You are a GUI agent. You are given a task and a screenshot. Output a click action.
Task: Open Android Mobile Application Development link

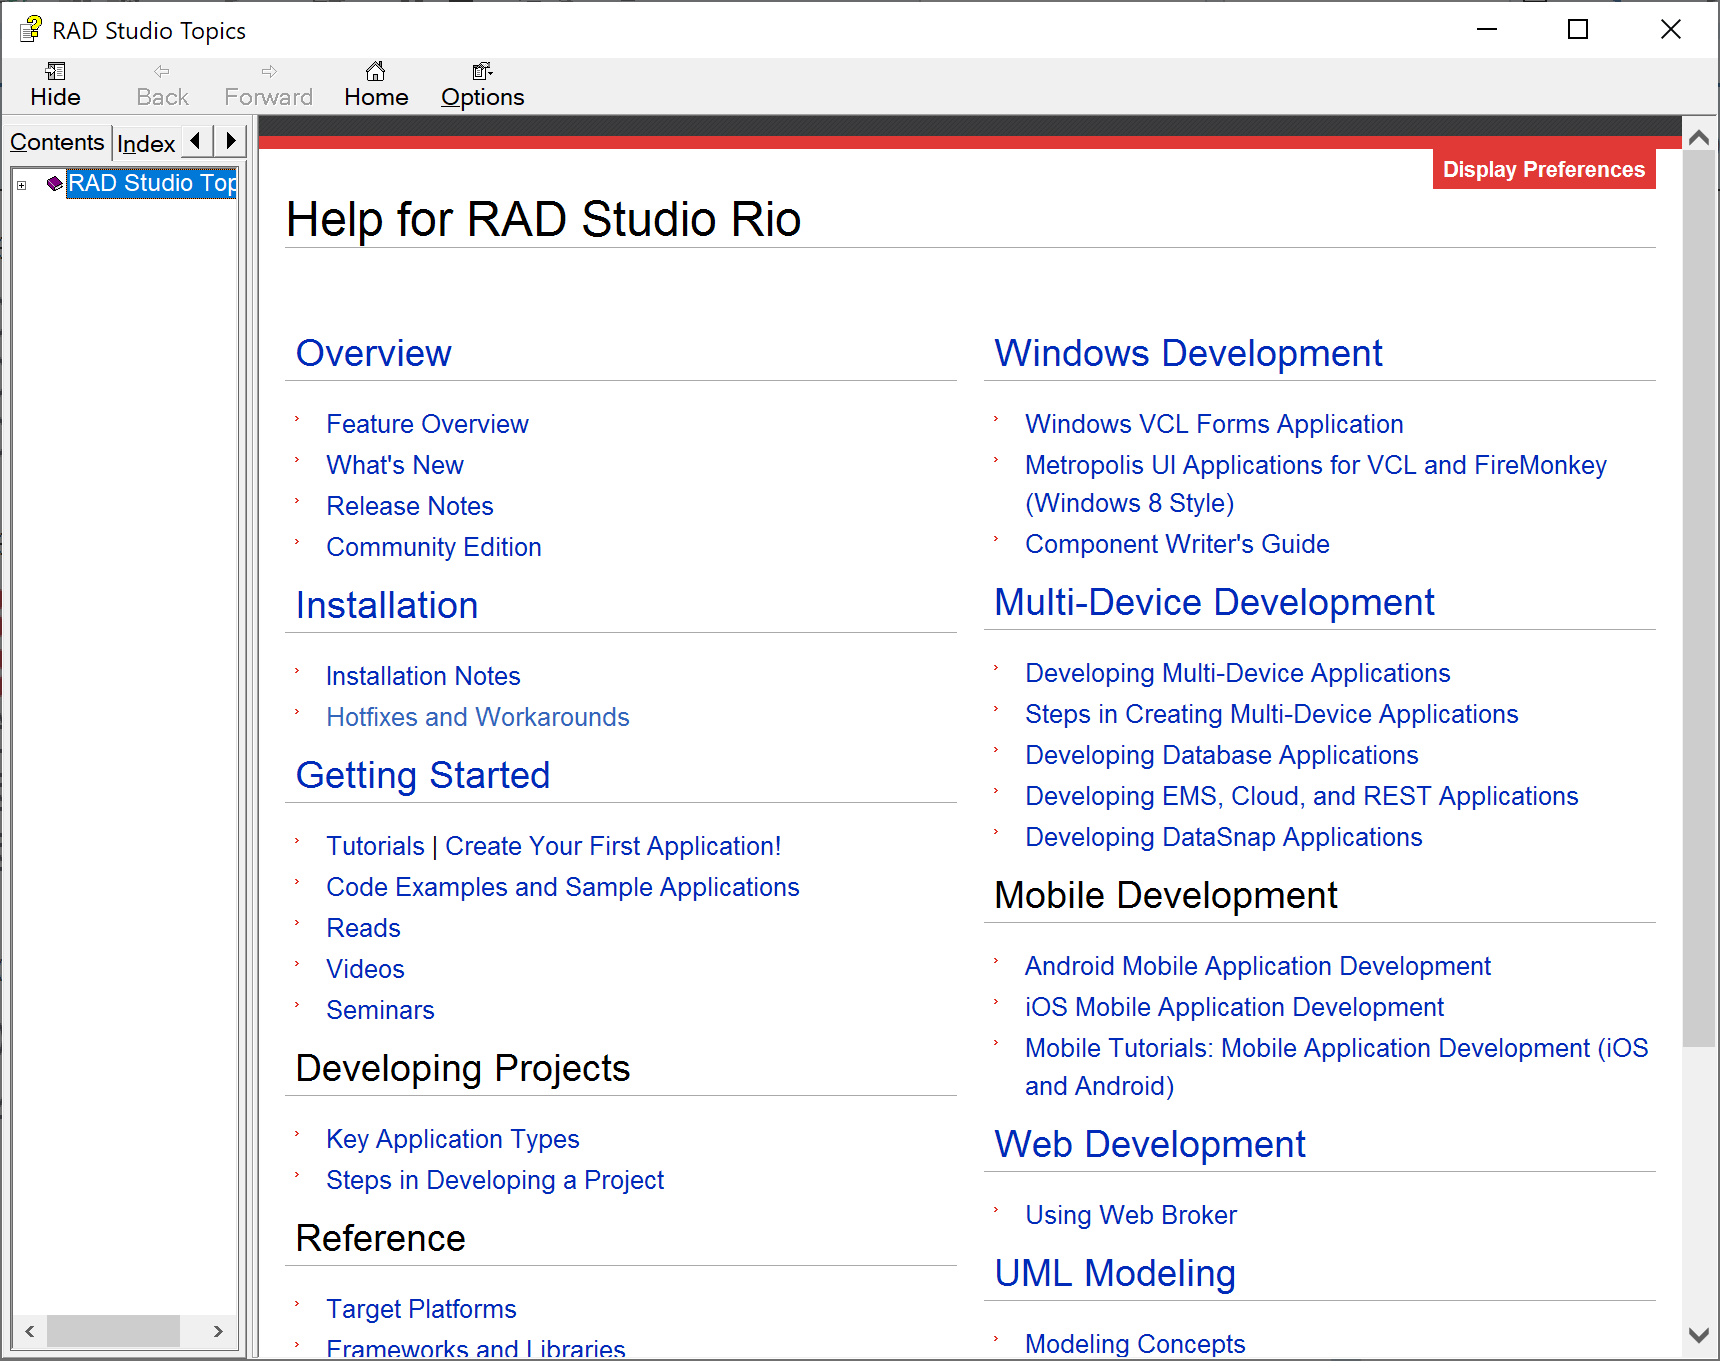pos(1257,966)
